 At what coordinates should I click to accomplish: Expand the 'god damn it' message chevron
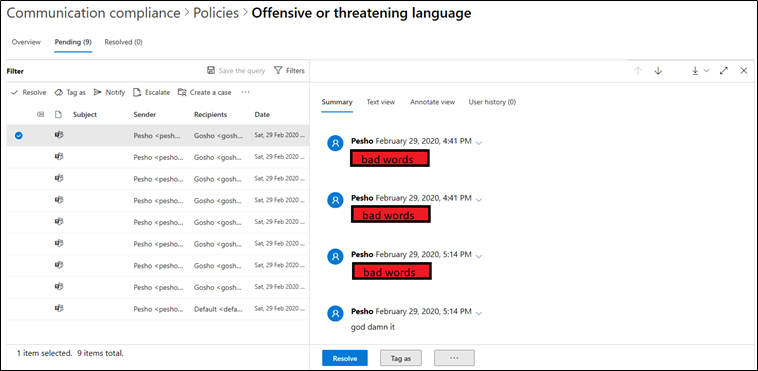point(479,313)
